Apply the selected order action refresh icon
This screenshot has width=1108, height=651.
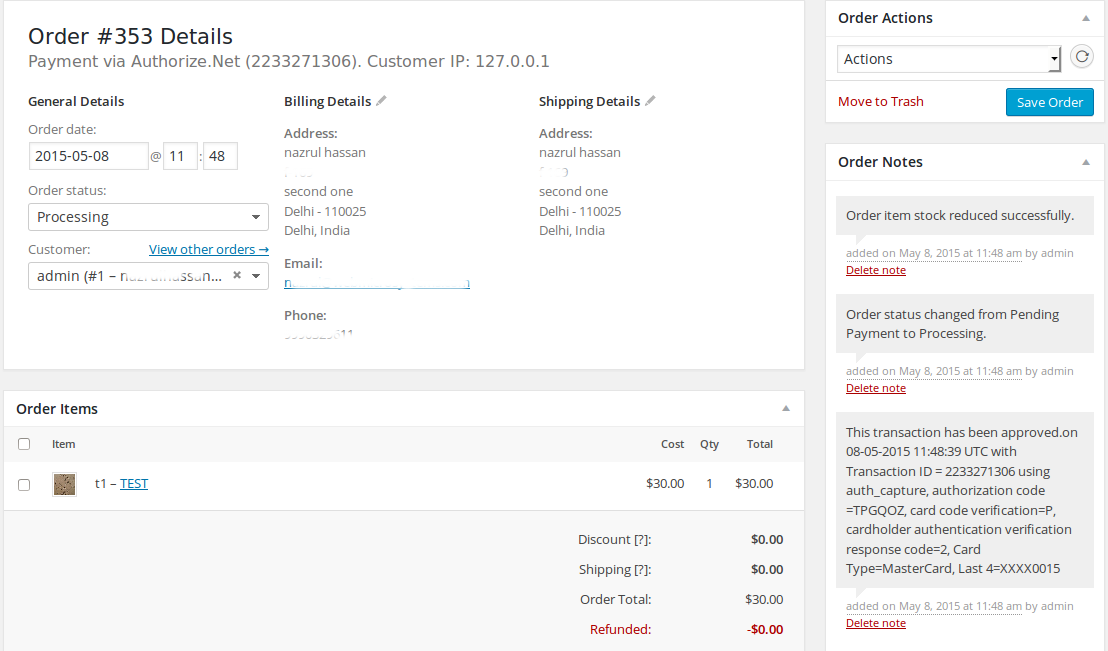point(1082,57)
